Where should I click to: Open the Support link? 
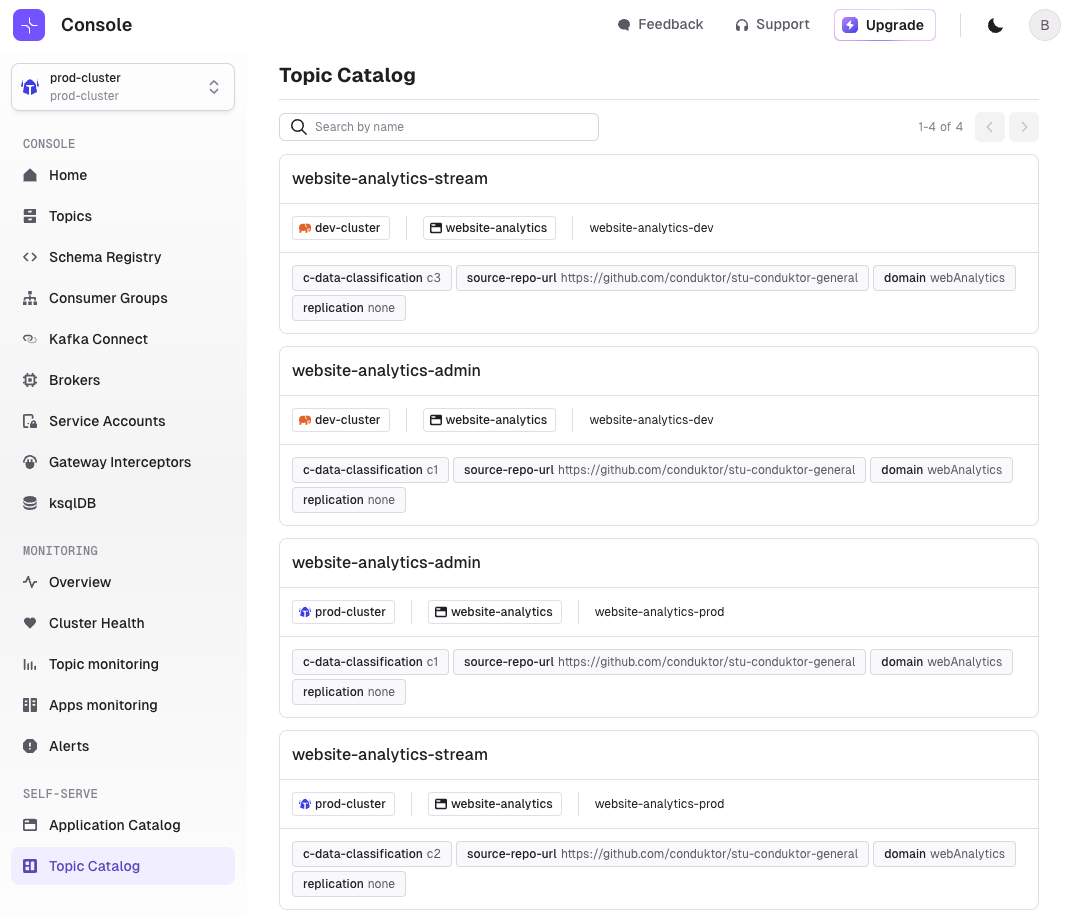click(772, 25)
